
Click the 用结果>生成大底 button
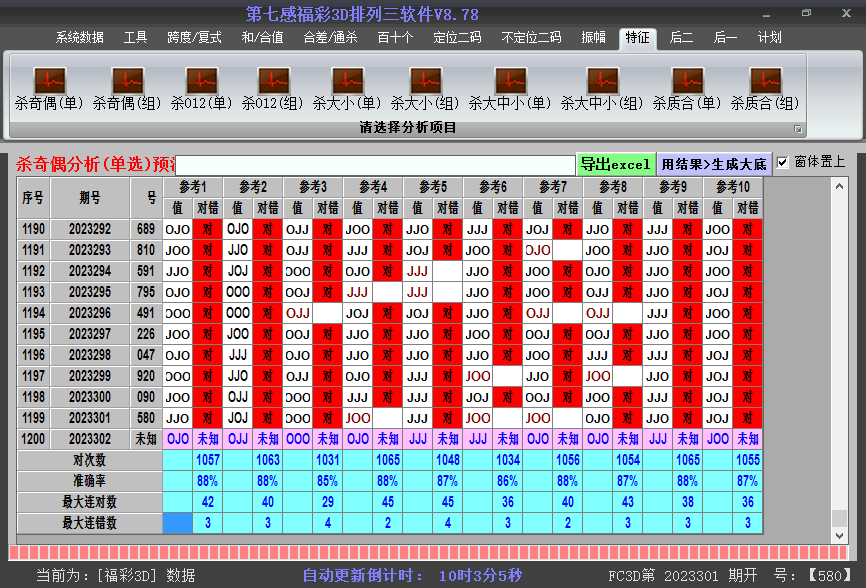714,164
